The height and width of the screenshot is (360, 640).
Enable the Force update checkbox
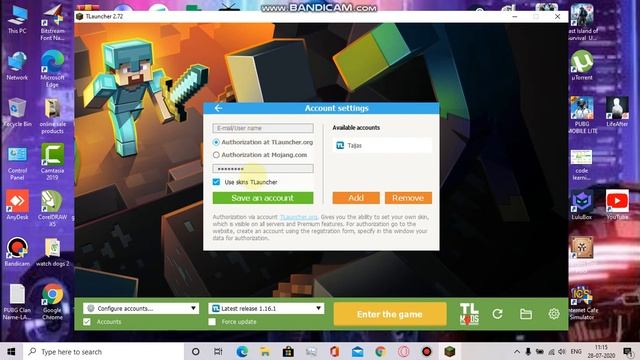point(212,322)
